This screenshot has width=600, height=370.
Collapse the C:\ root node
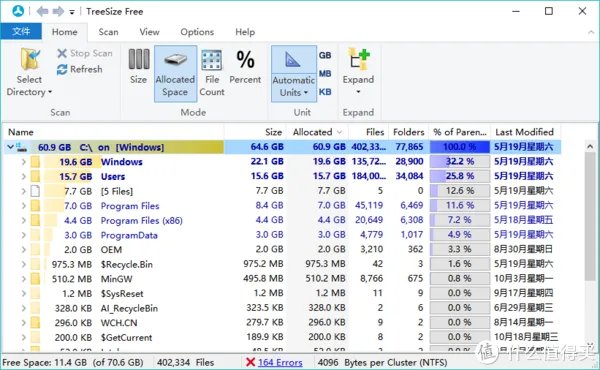click(x=11, y=147)
